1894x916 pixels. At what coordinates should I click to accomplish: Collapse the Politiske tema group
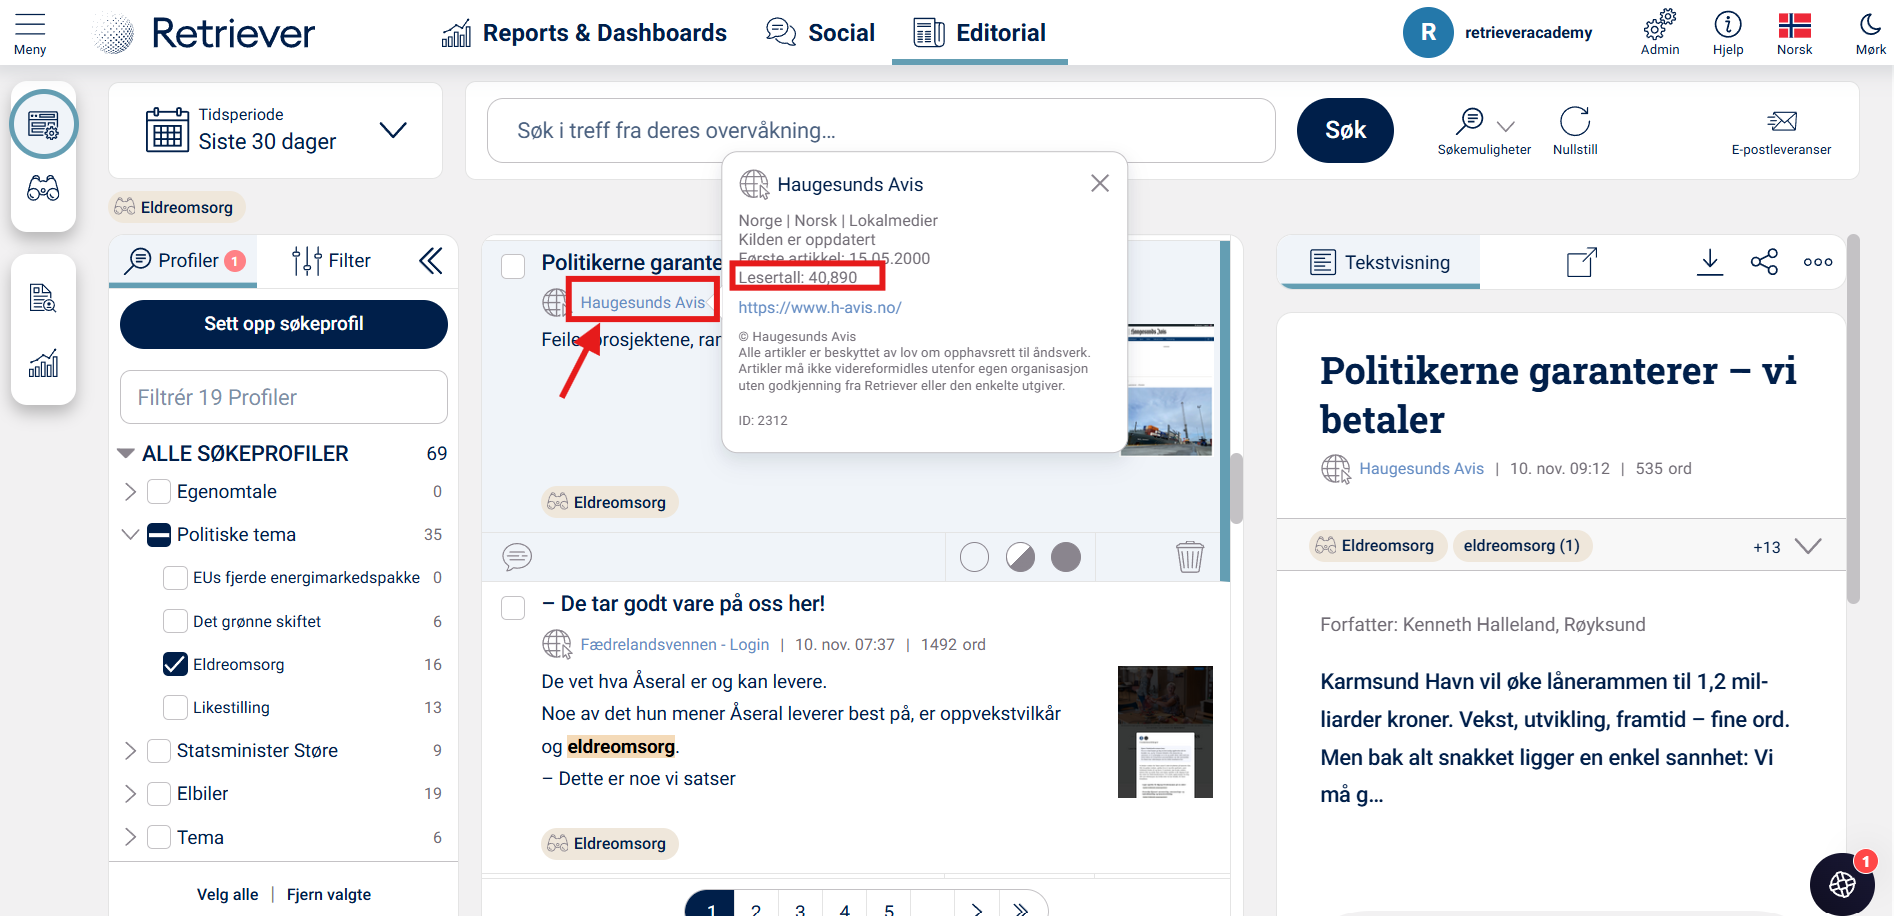(130, 535)
